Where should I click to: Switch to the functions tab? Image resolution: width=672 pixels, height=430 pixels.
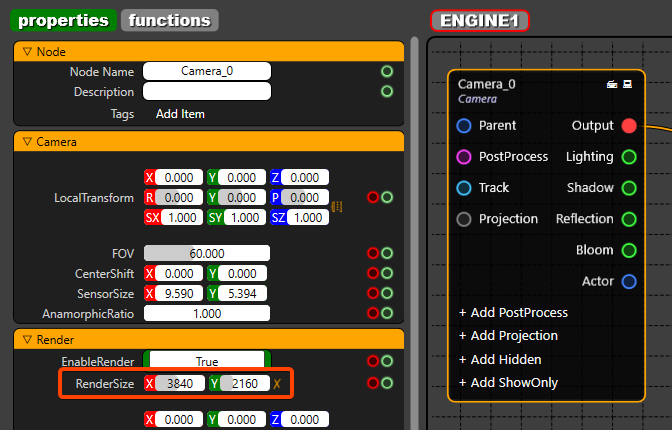[x=170, y=20]
